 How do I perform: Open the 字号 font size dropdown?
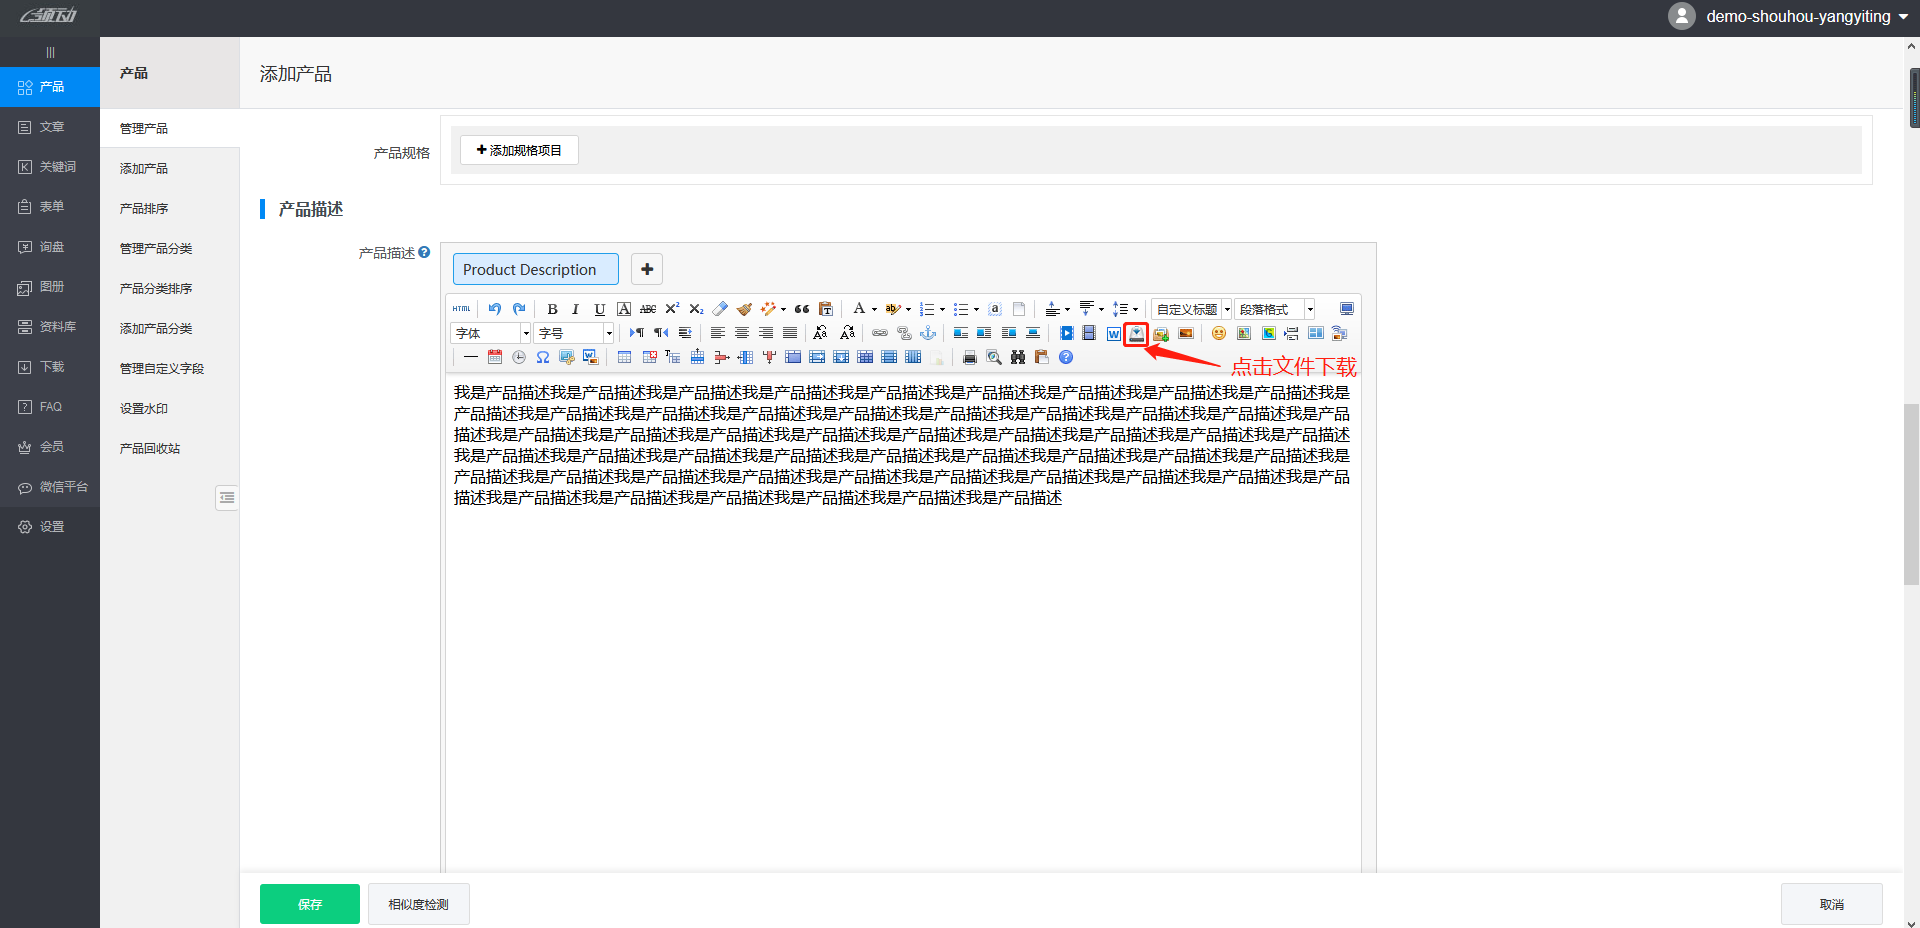click(608, 334)
